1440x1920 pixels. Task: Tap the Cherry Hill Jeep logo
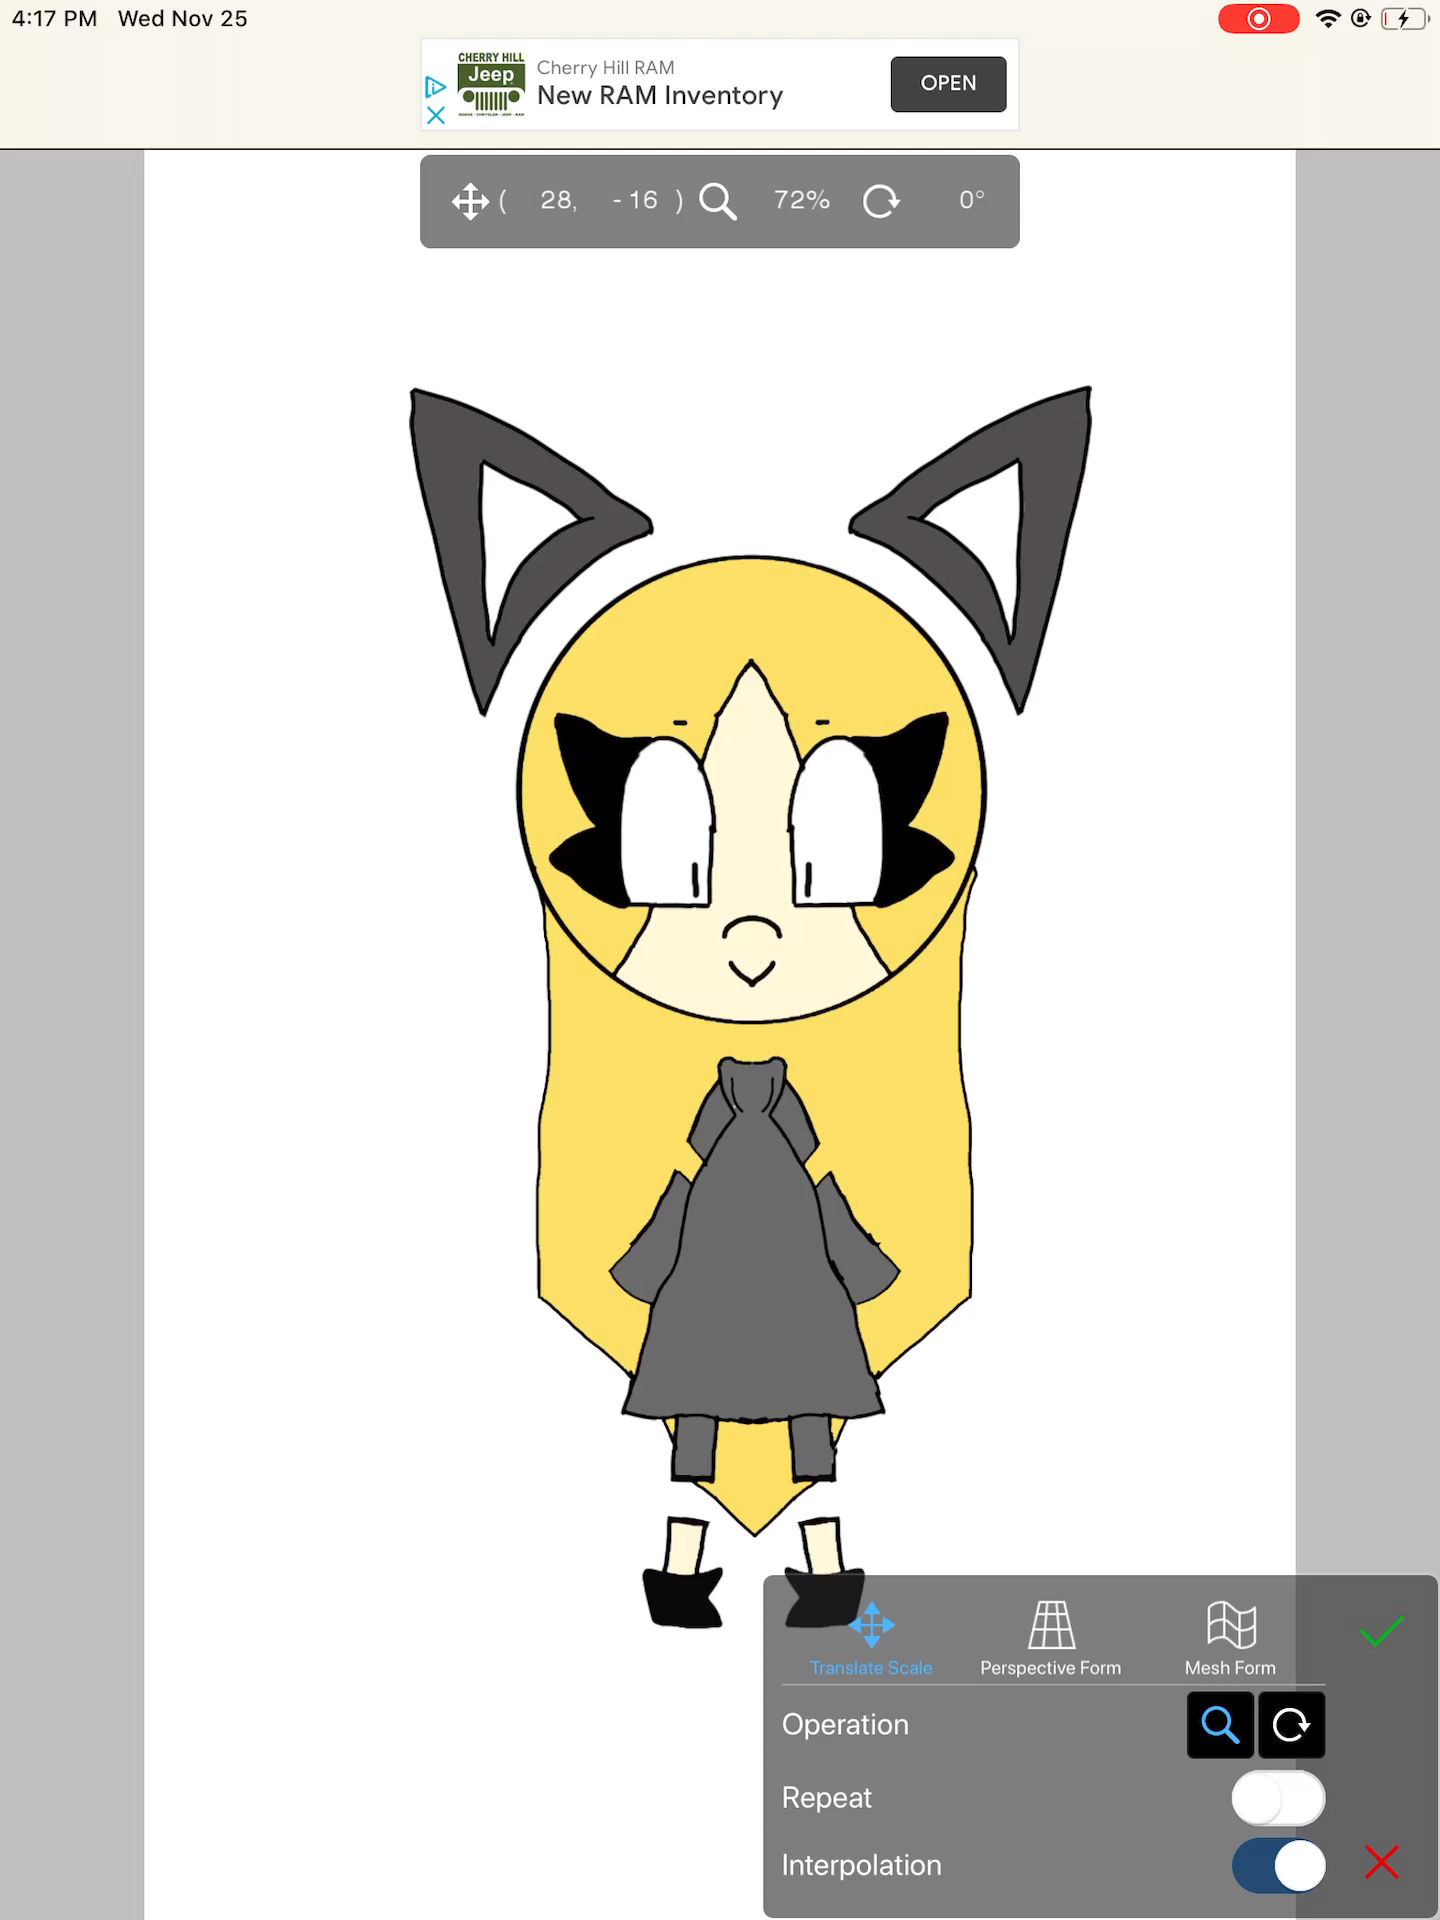491,84
